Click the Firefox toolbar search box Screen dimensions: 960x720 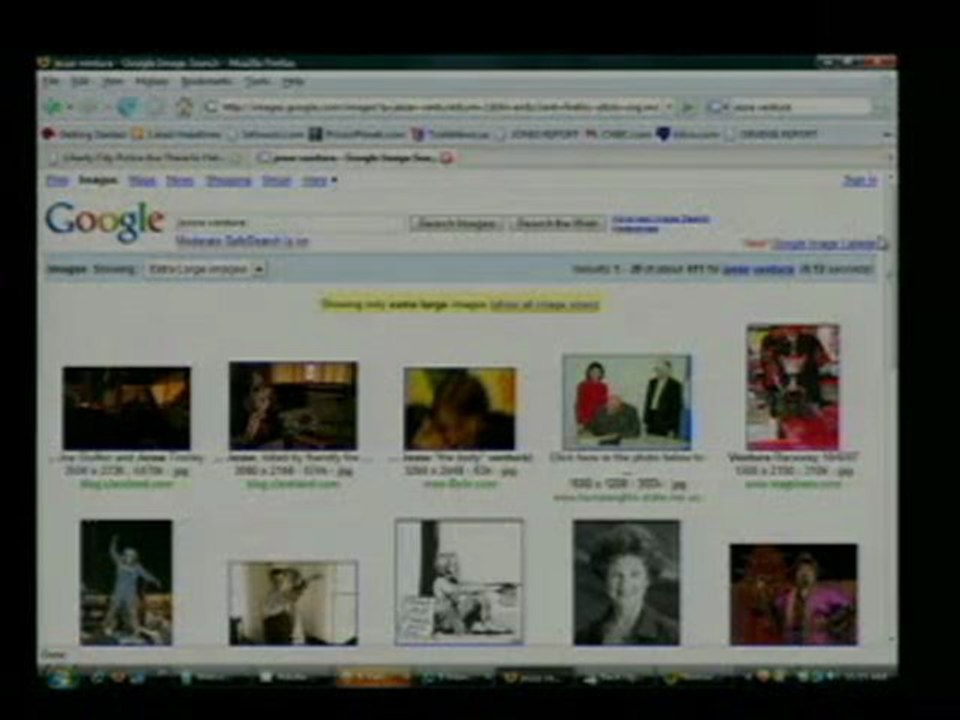click(x=788, y=107)
